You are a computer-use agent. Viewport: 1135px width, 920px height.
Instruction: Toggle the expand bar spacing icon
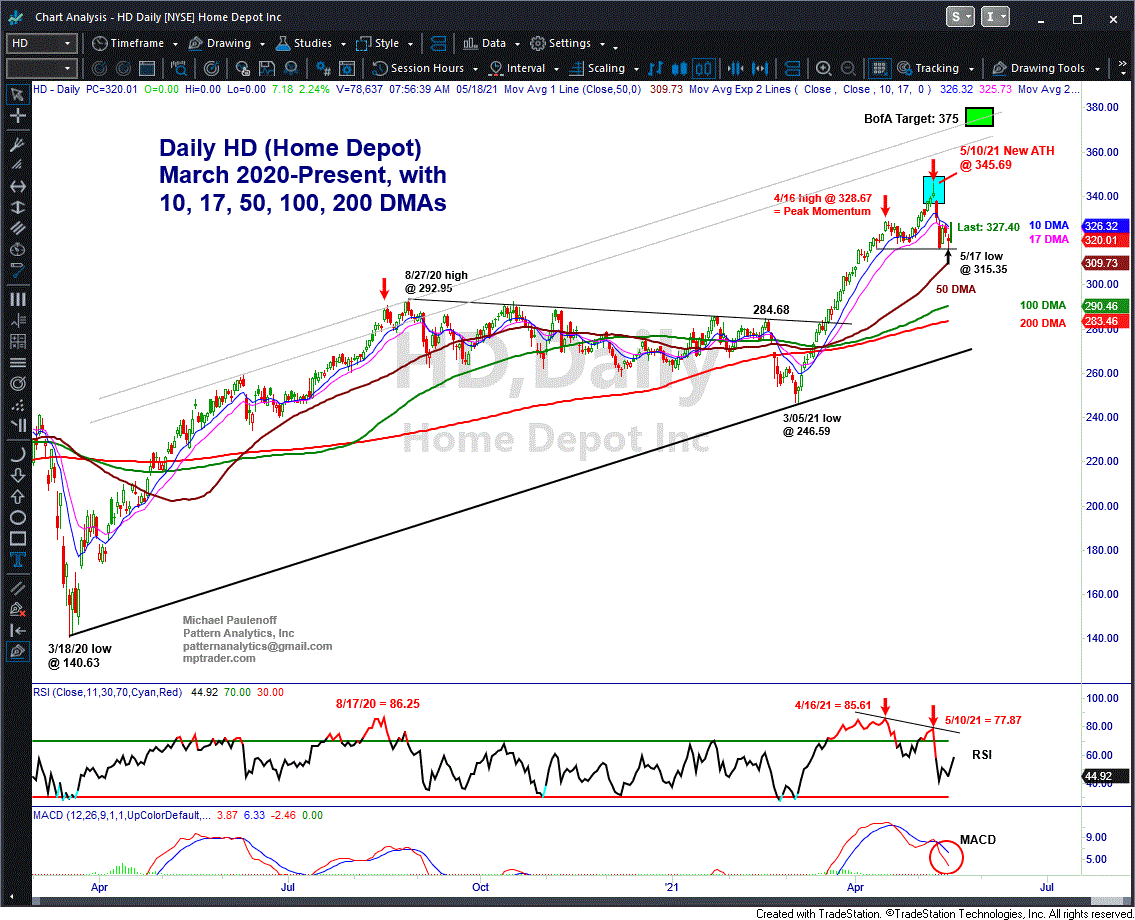click(x=759, y=68)
